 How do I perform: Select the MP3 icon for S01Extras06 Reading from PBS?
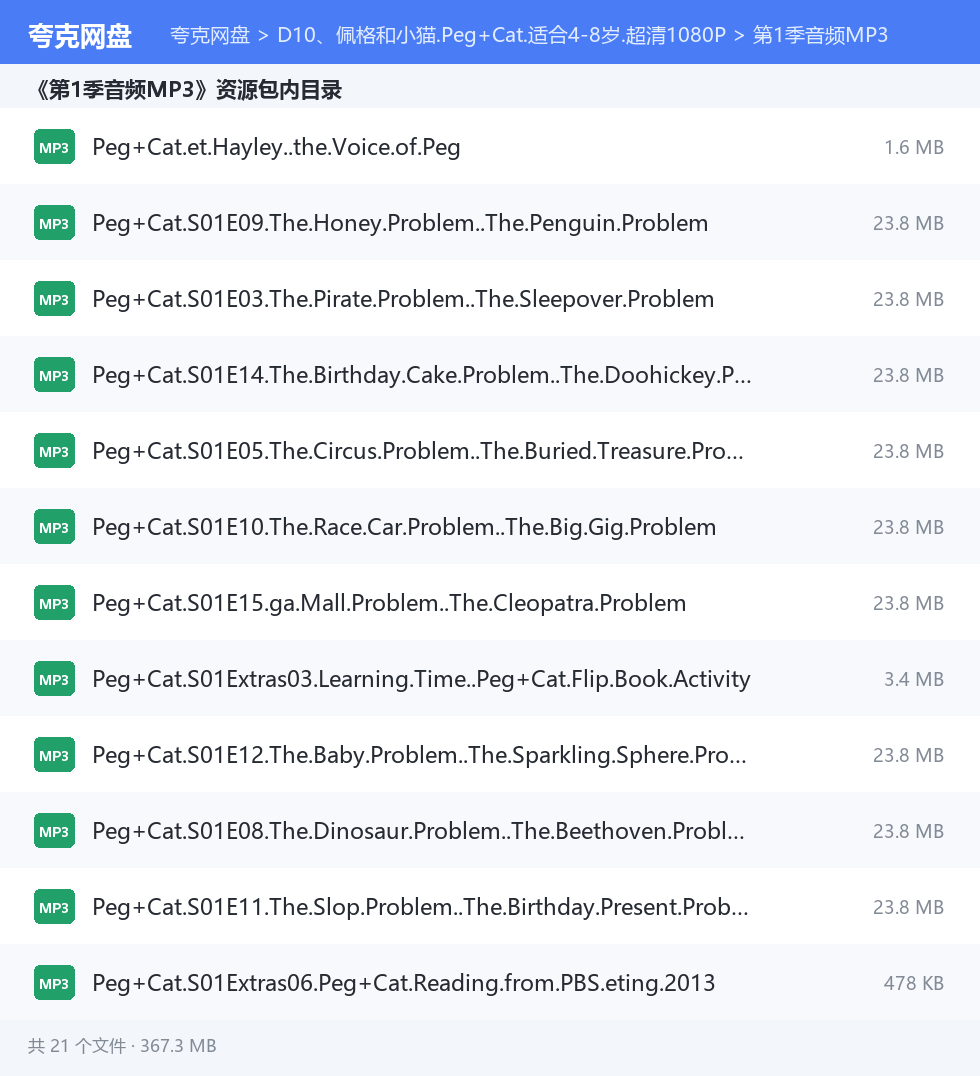tap(54, 983)
